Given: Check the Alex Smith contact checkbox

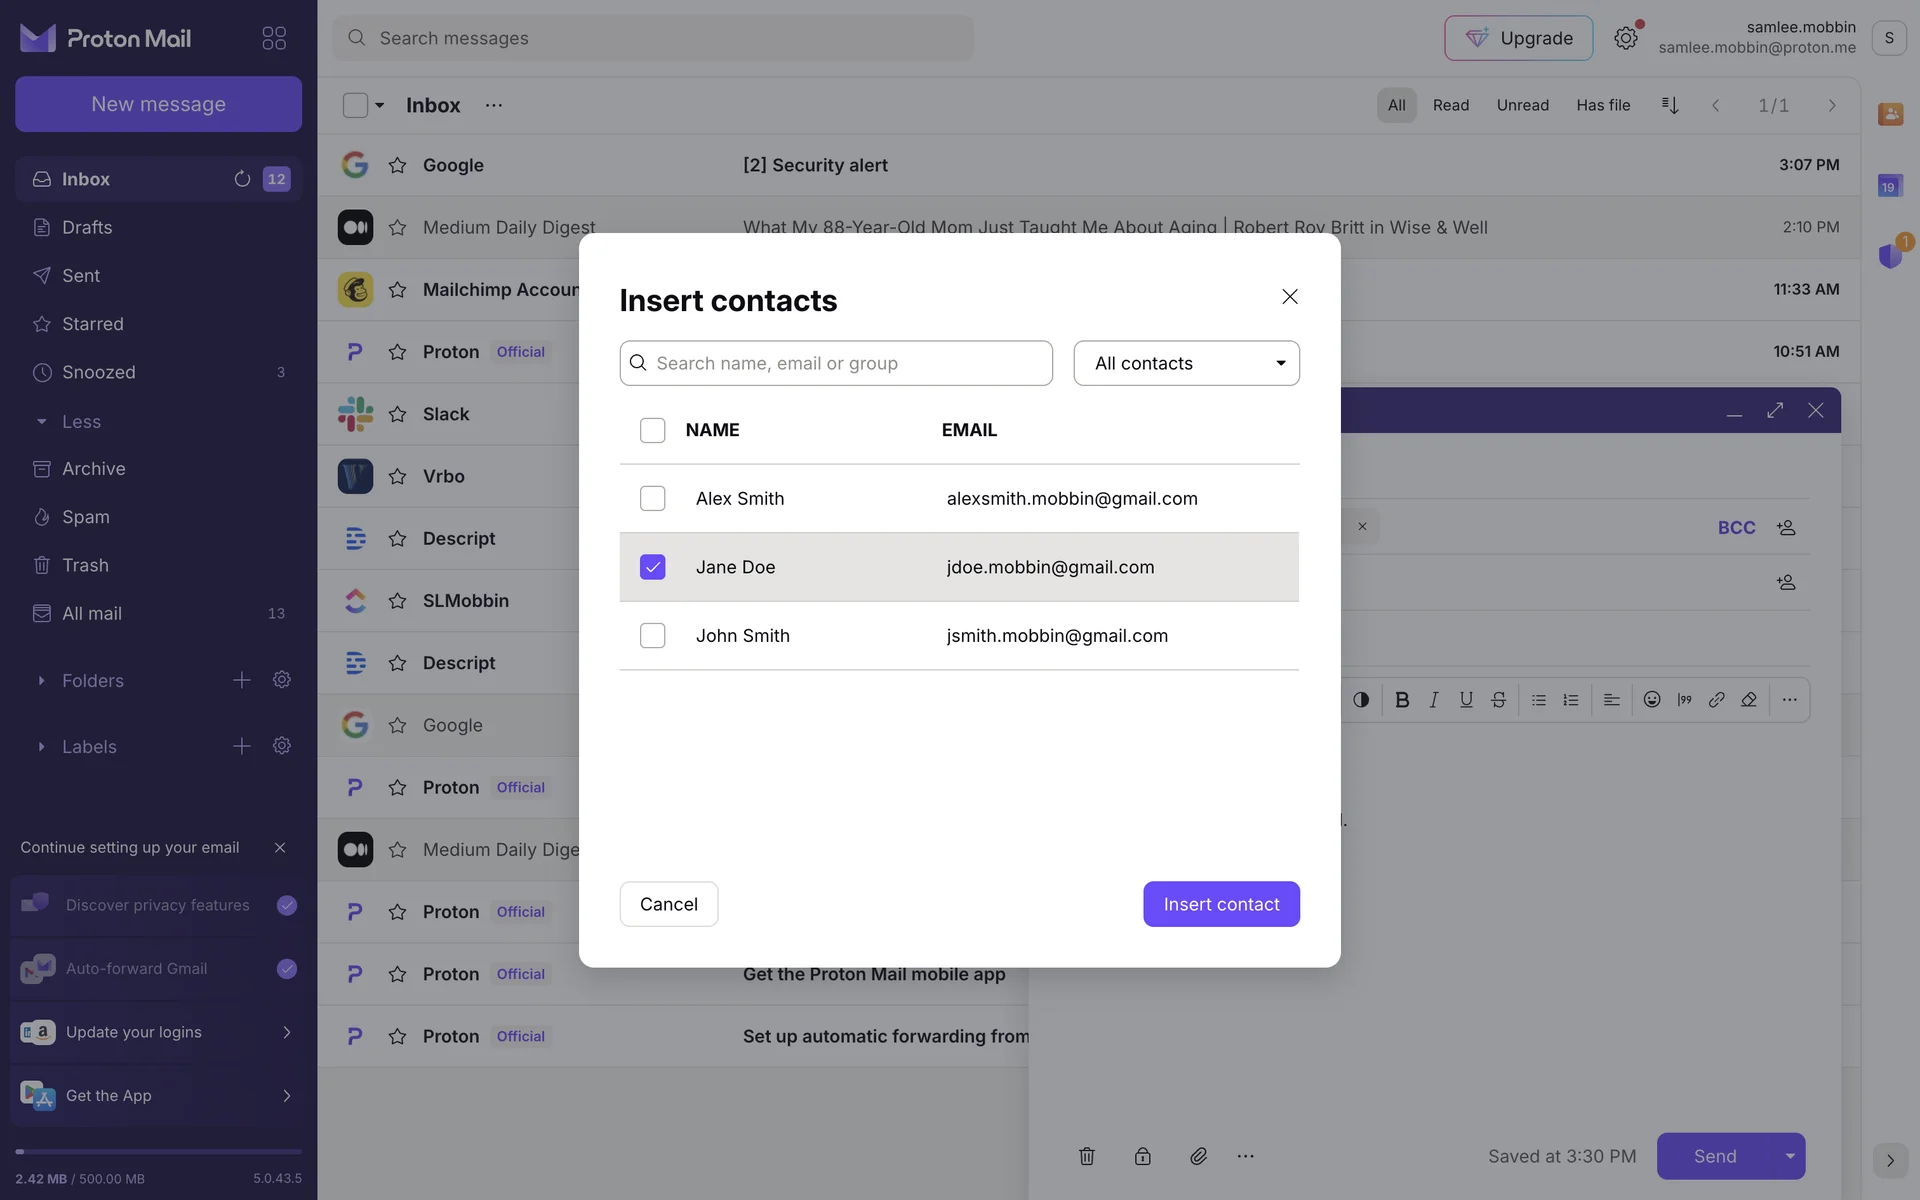Looking at the screenshot, I should click(x=652, y=498).
